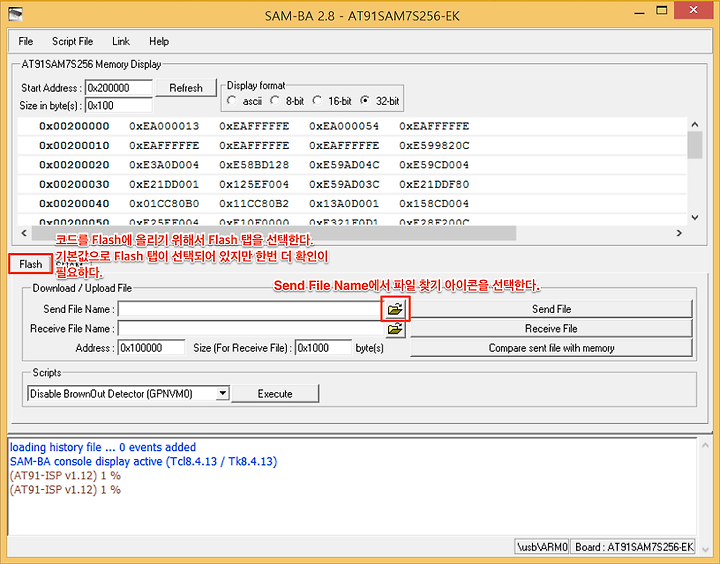Click the Receive File Name browse folder icon
This screenshot has width=720, height=564.
[395, 329]
